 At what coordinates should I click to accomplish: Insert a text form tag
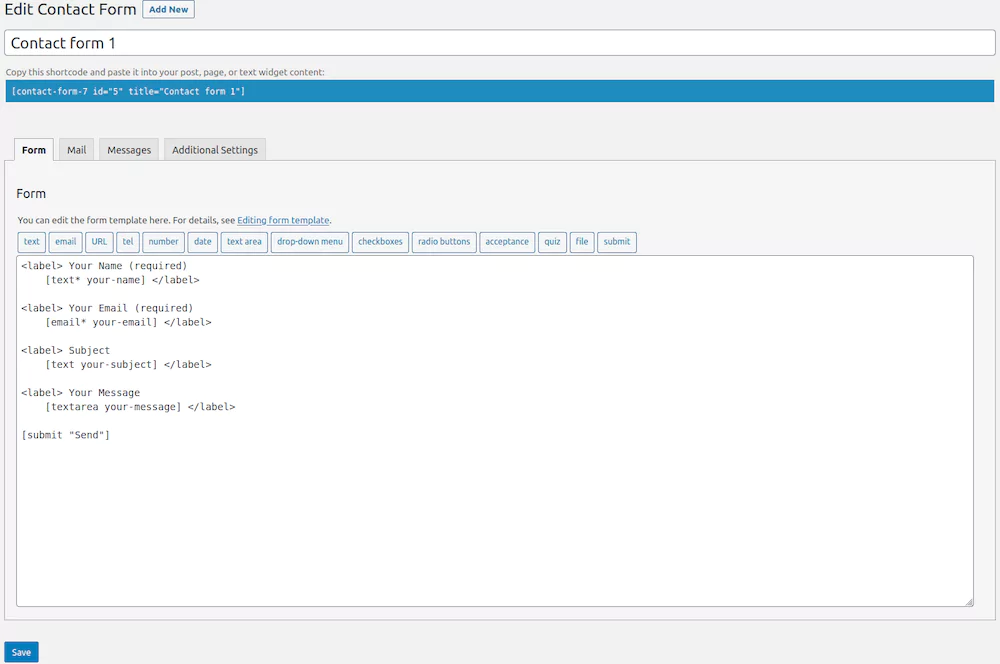point(32,242)
